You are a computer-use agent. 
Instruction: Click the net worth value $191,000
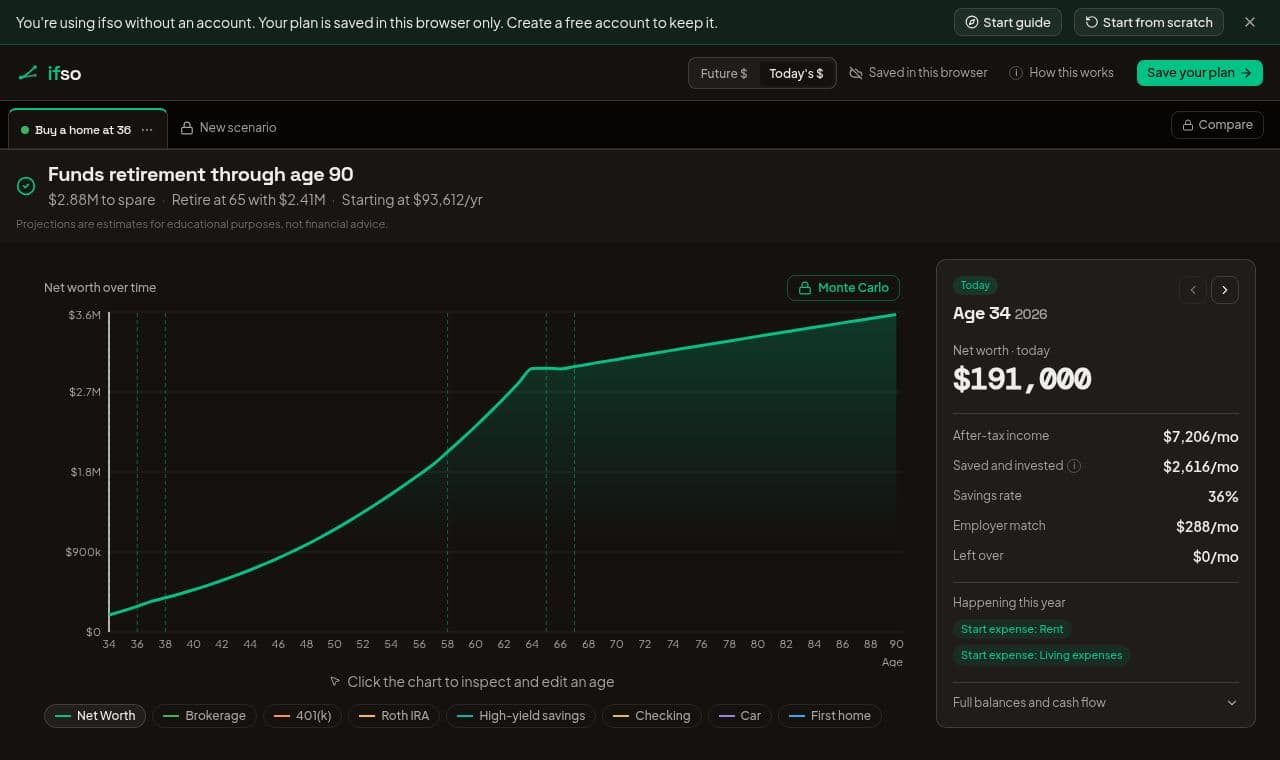[1022, 379]
